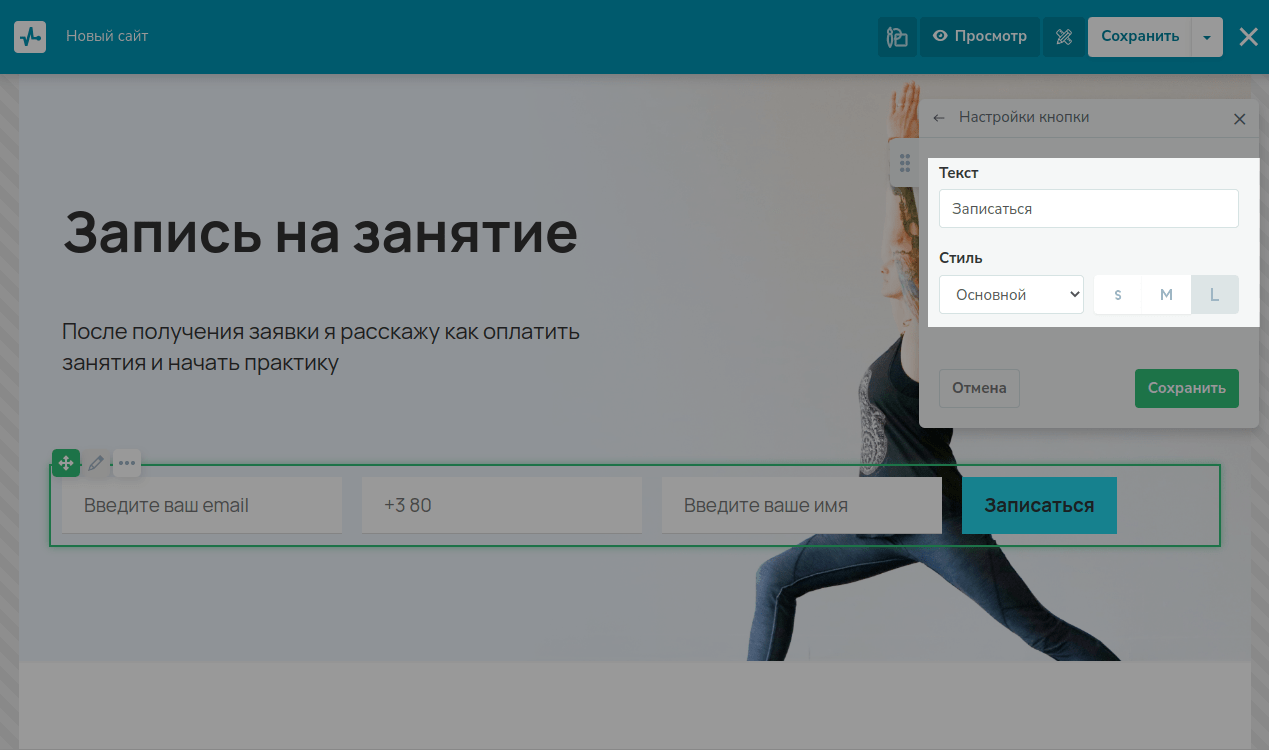Screen dimensions: 1269x750
Task: Click the green move block handle
Action: [x=66, y=463]
